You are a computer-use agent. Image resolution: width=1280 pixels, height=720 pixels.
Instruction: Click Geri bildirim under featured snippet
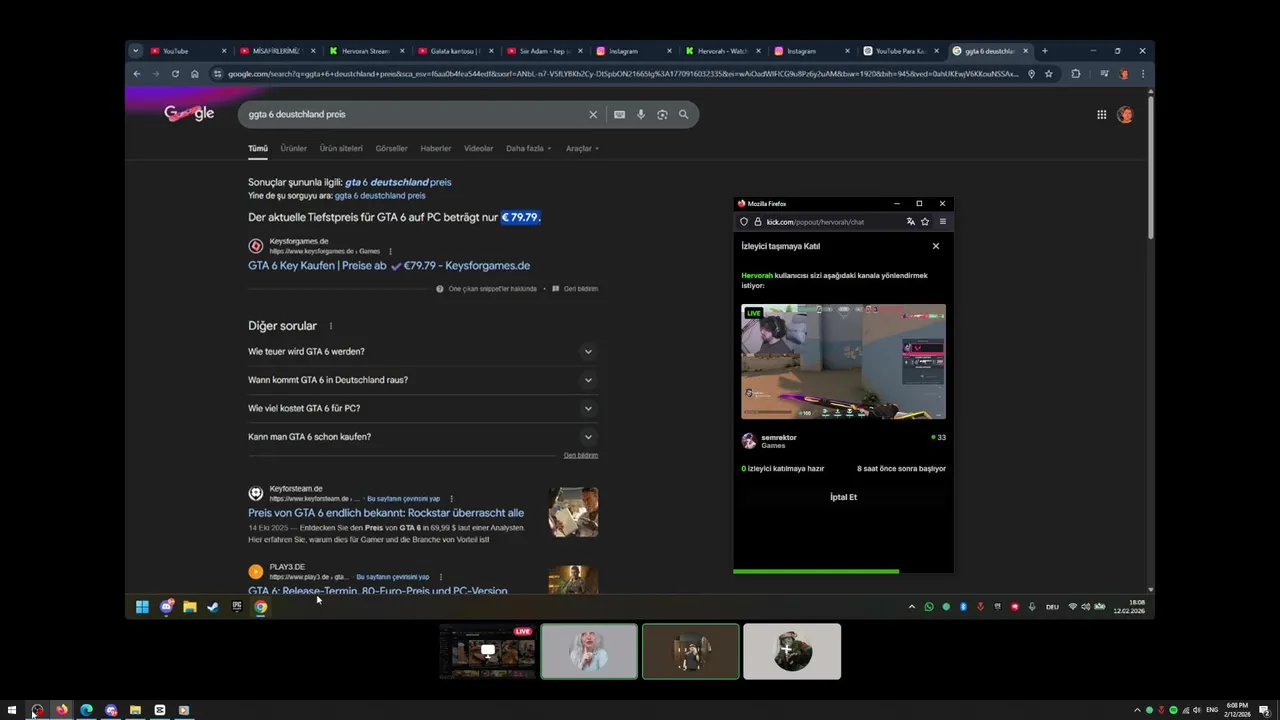pyautogui.click(x=576, y=289)
